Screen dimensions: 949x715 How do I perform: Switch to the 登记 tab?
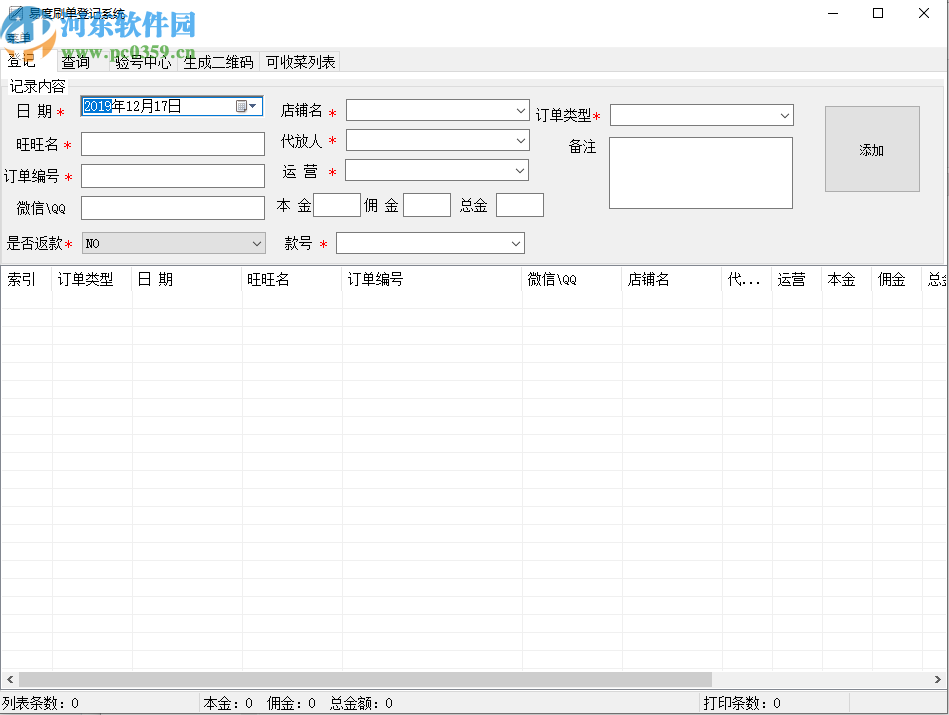pyautogui.click(x=22, y=61)
